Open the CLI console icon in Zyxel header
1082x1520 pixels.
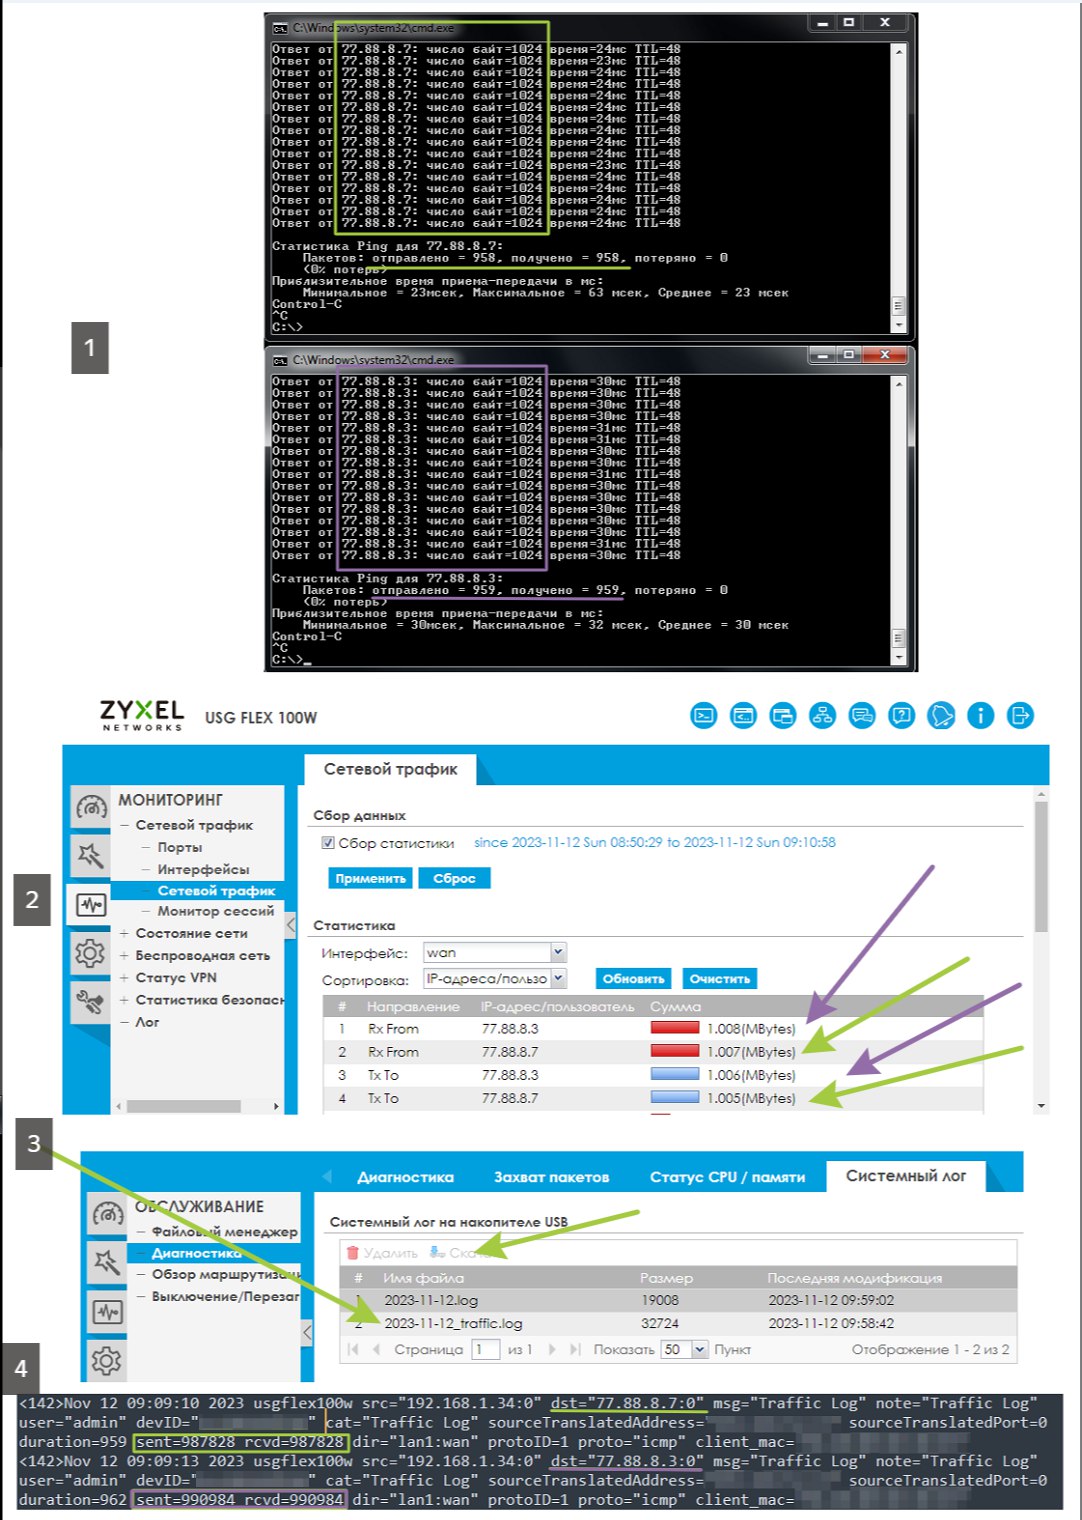[x=704, y=716]
